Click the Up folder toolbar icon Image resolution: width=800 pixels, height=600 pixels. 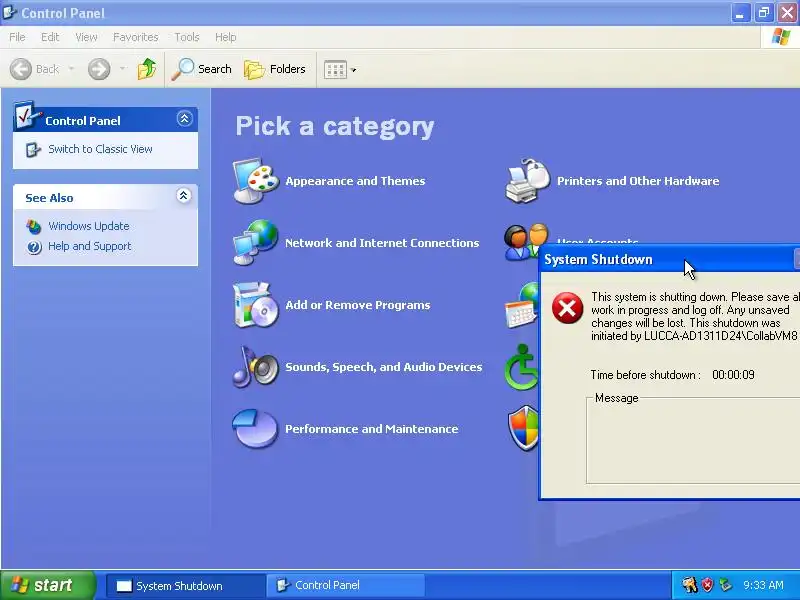coord(147,69)
